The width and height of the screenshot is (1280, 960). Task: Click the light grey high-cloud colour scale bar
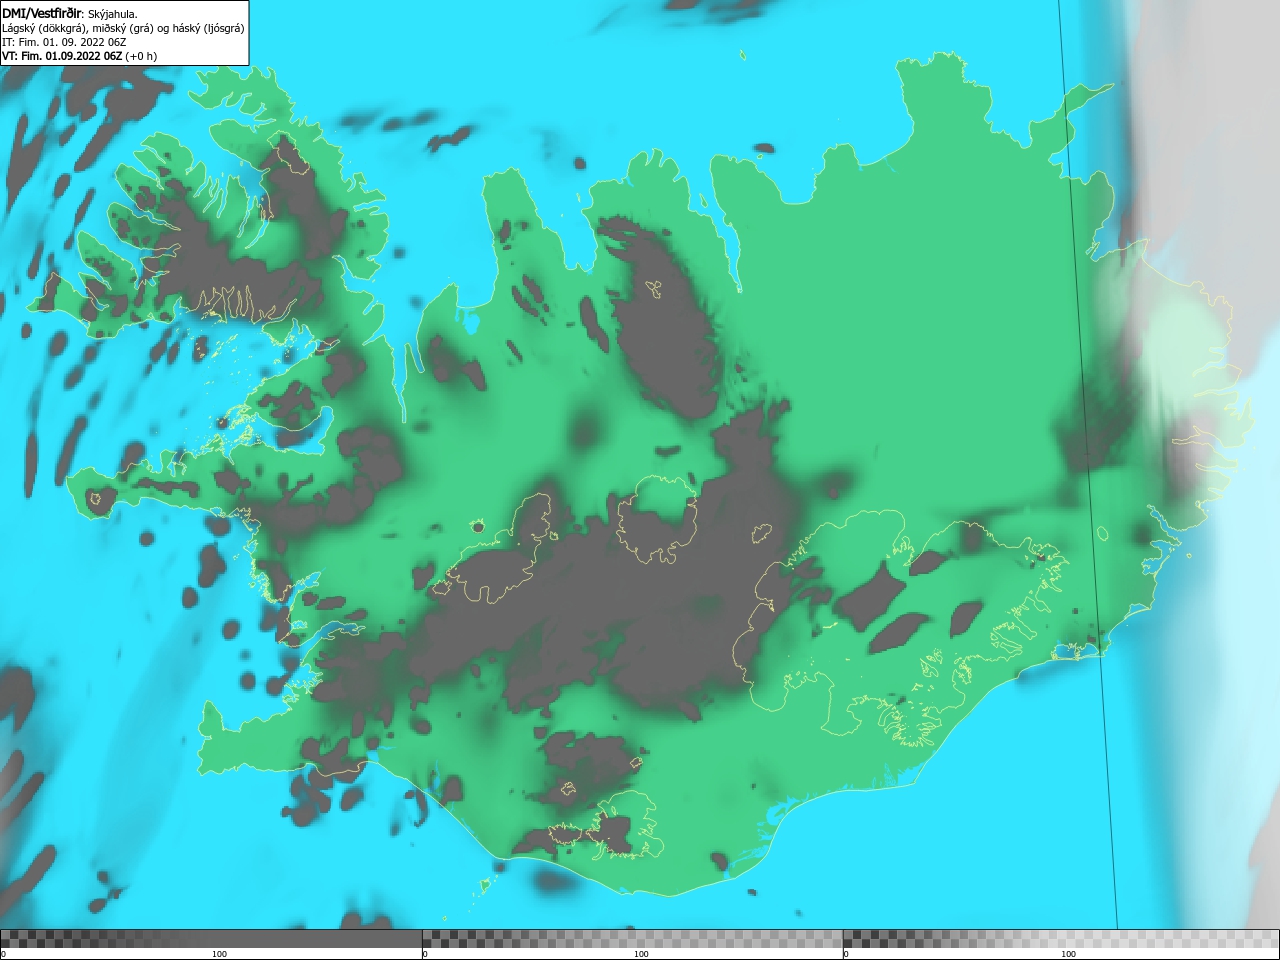tap(1061, 938)
